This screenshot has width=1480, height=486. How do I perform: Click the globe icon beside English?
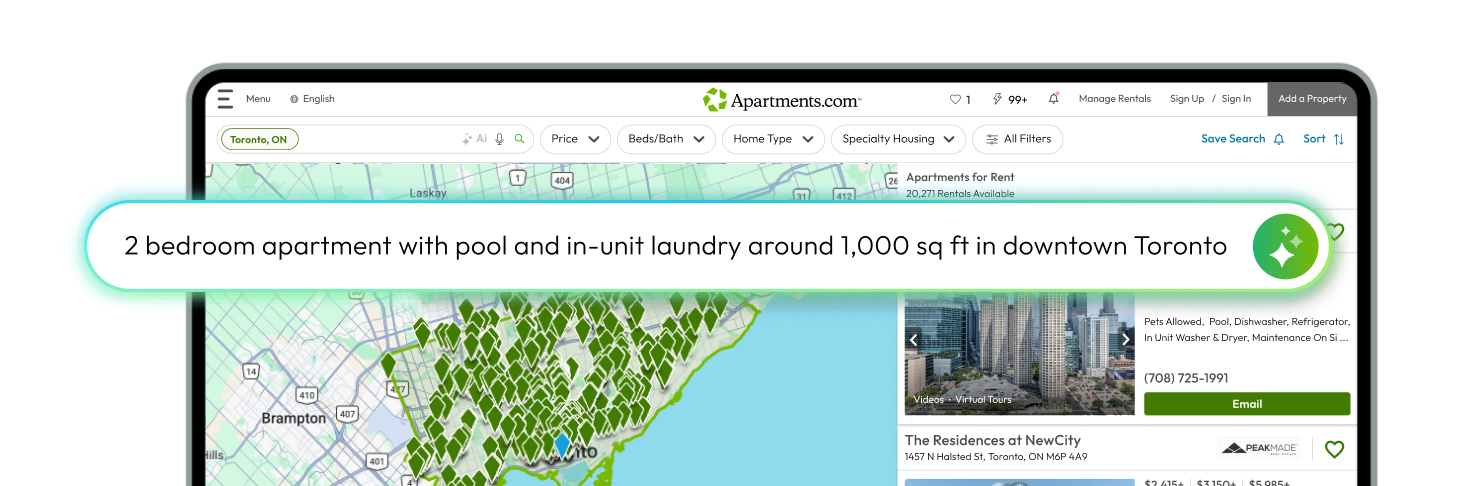[x=294, y=99]
